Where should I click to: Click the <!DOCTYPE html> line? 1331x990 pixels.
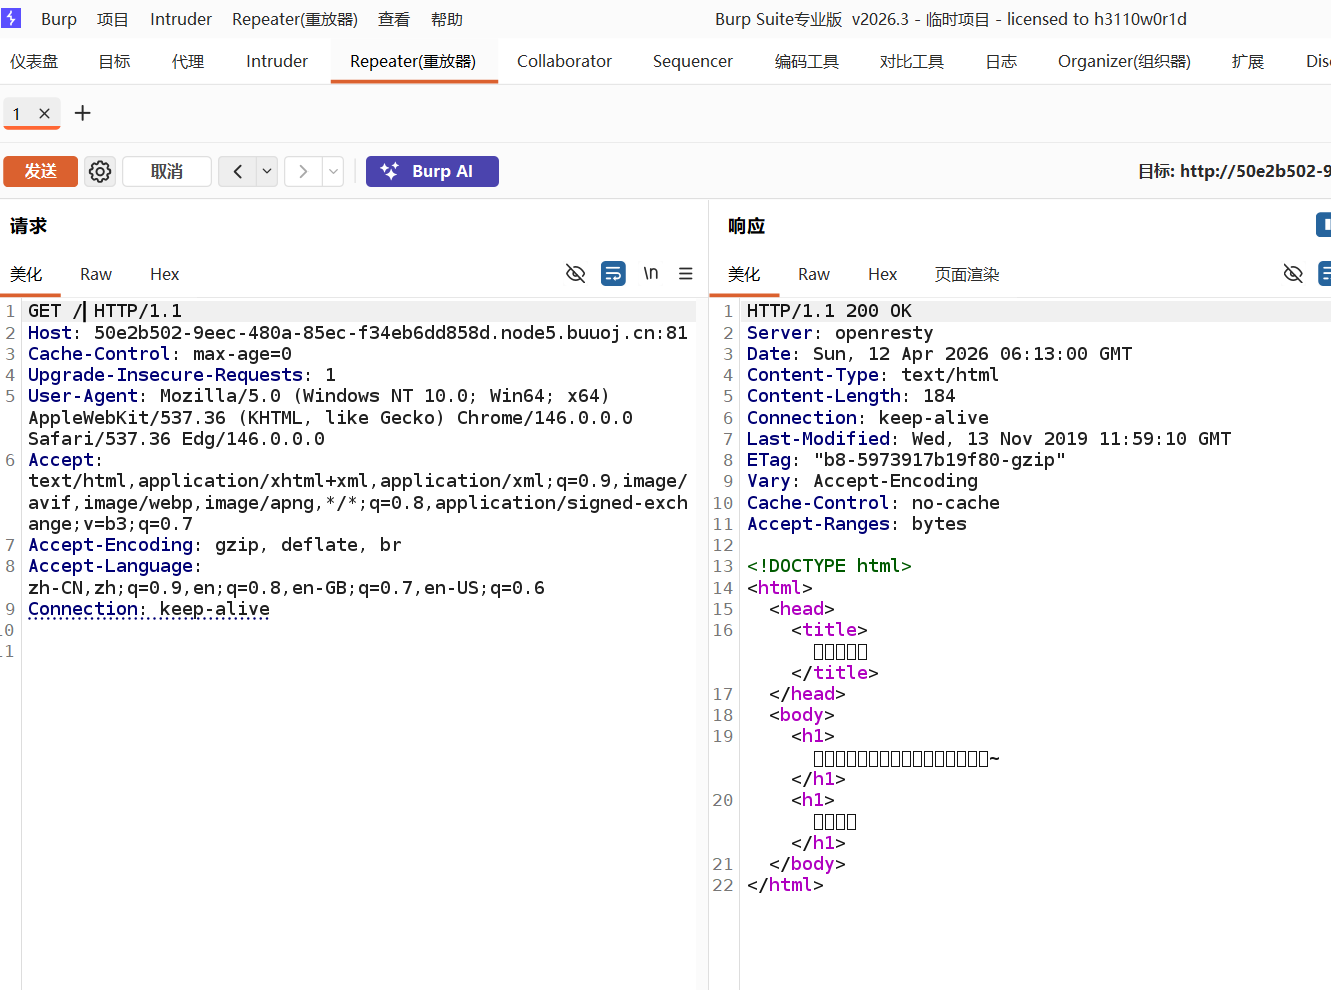coord(829,566)
